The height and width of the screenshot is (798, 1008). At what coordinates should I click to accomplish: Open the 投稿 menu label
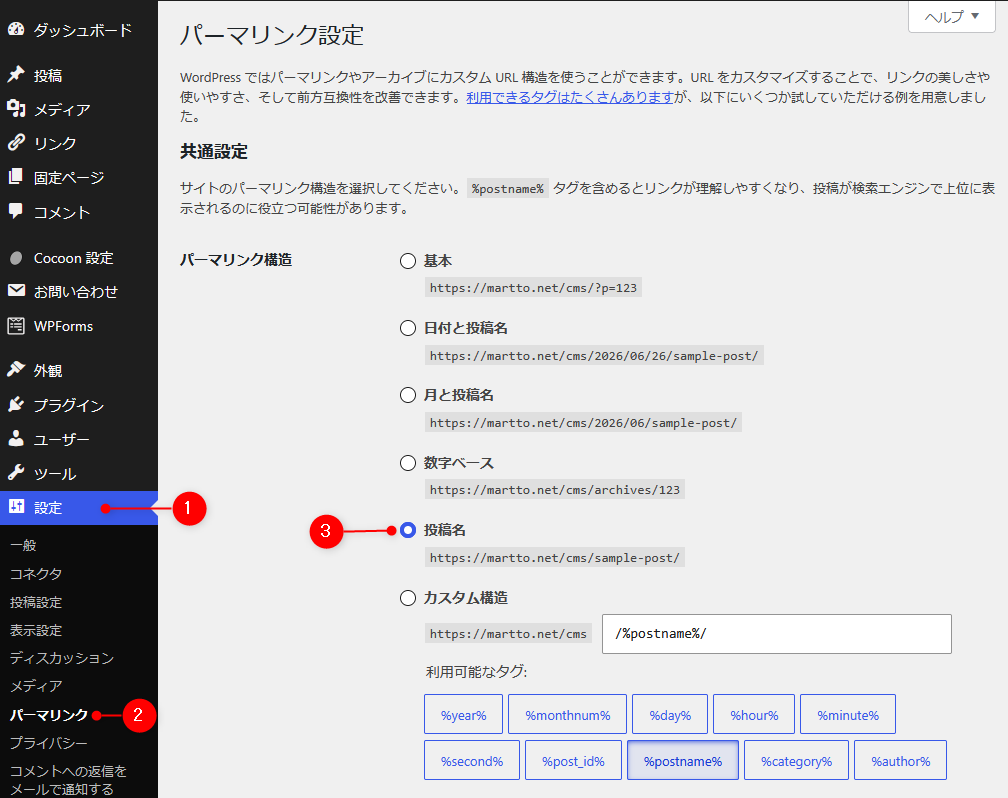coord(48,75)
